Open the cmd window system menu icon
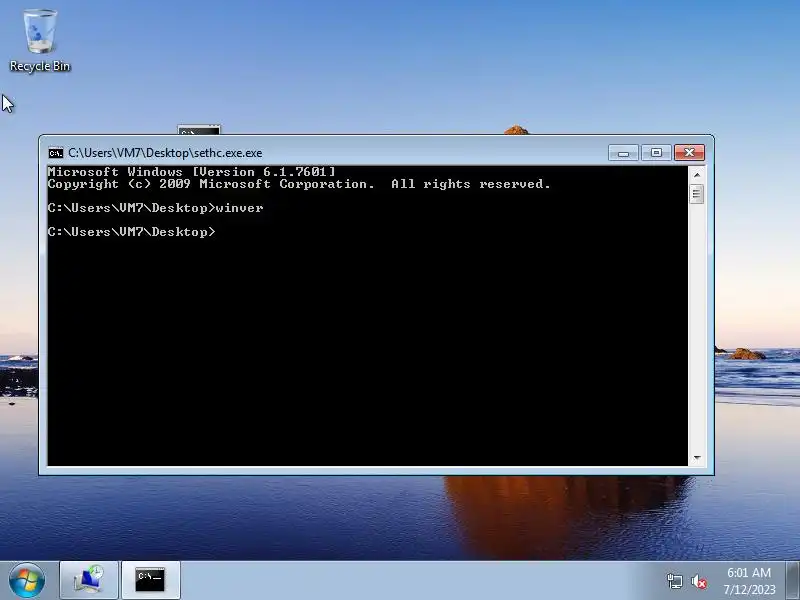Image resolution: width=800 pixels, height=600 pixels. [x=56, y=153]
